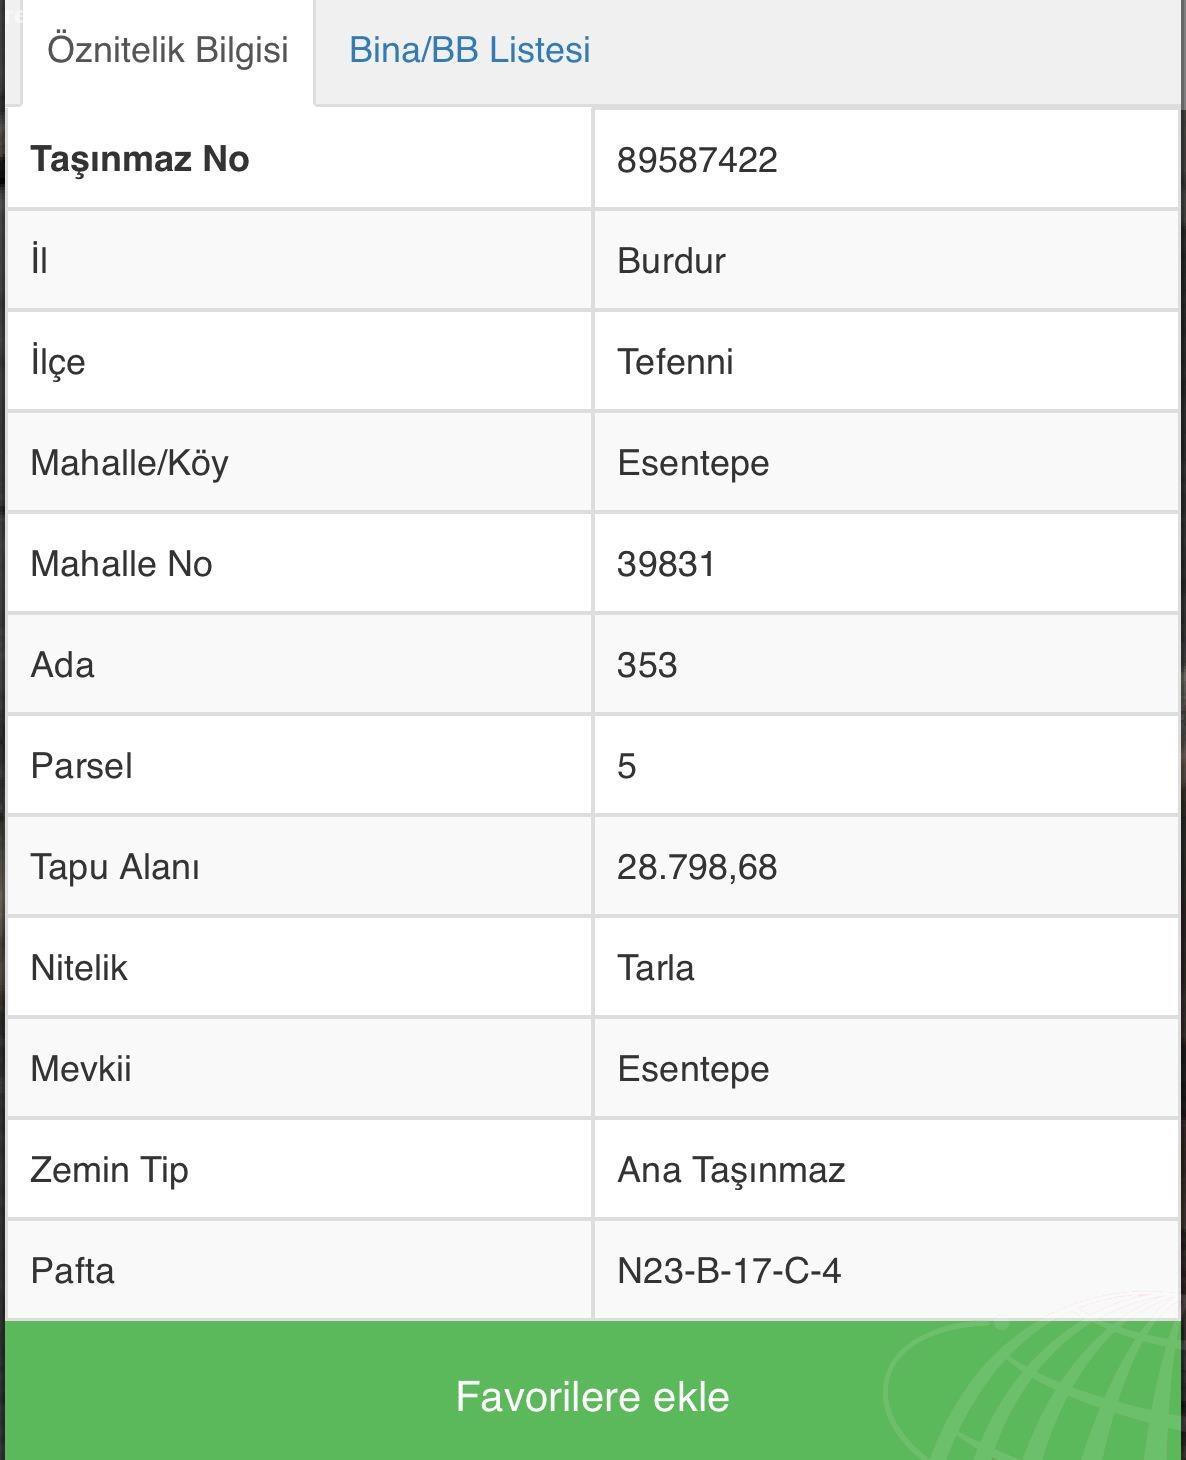Click the Tapu Alanı value 28.798,68
The height and width of the screenshot is (1460, 1186).
pyautogui.click(x=697, y=867)
